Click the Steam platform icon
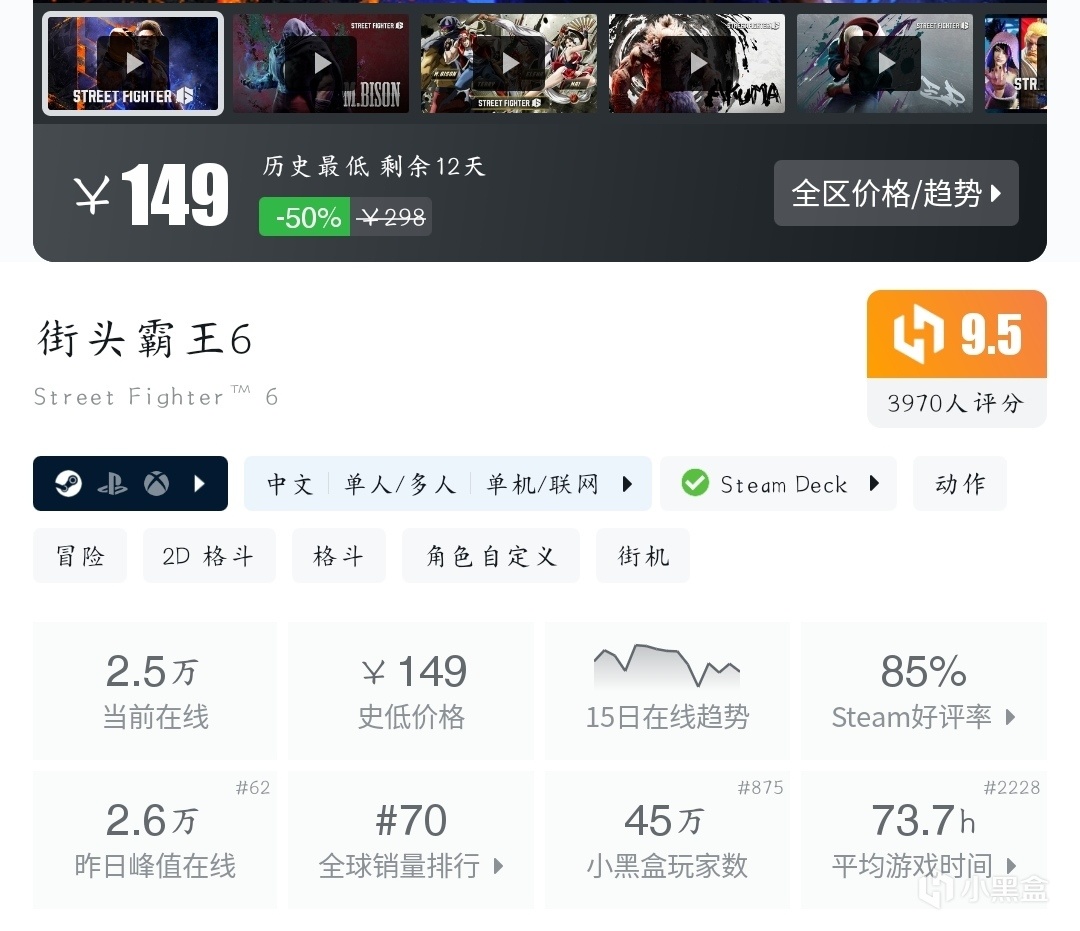 click(68, 483)
